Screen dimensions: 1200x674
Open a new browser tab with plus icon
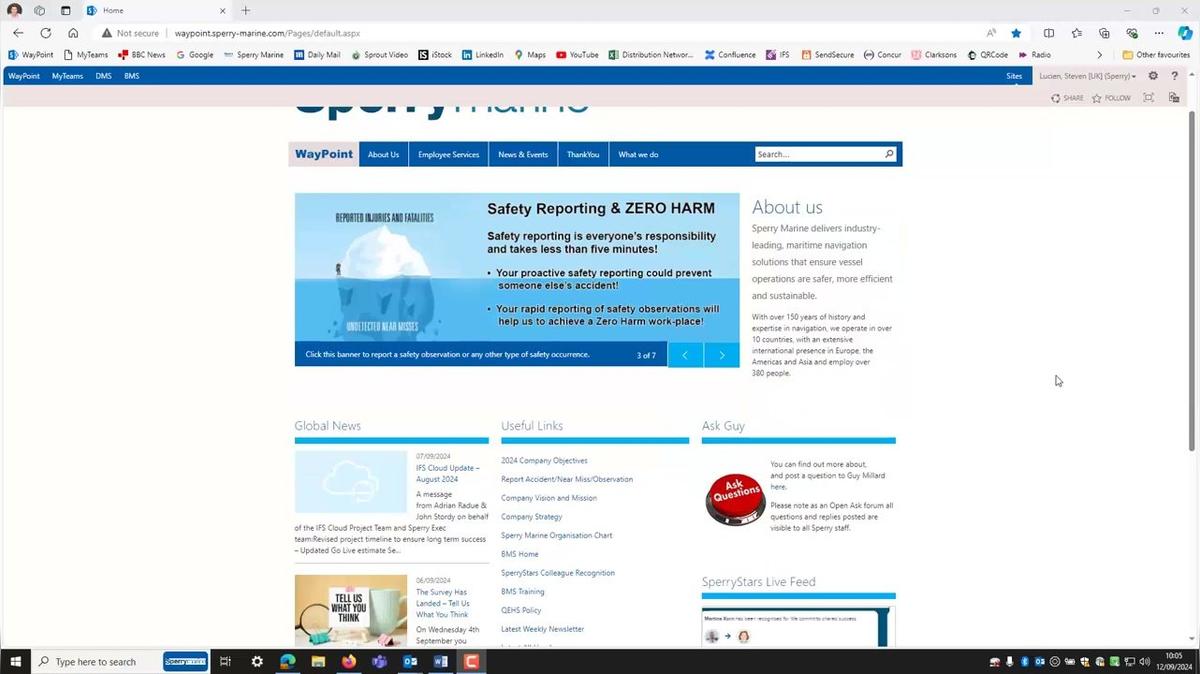(x=246, y=10)
